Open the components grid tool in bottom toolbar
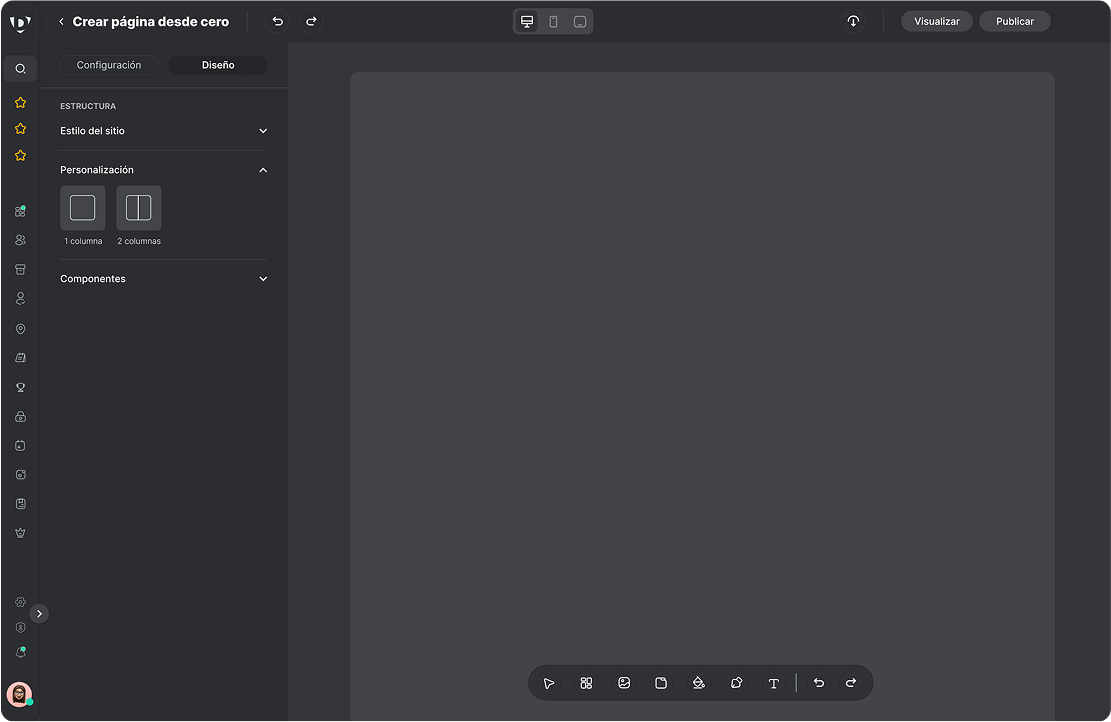This screenshot has height=722, width=1111. (586, 683)
